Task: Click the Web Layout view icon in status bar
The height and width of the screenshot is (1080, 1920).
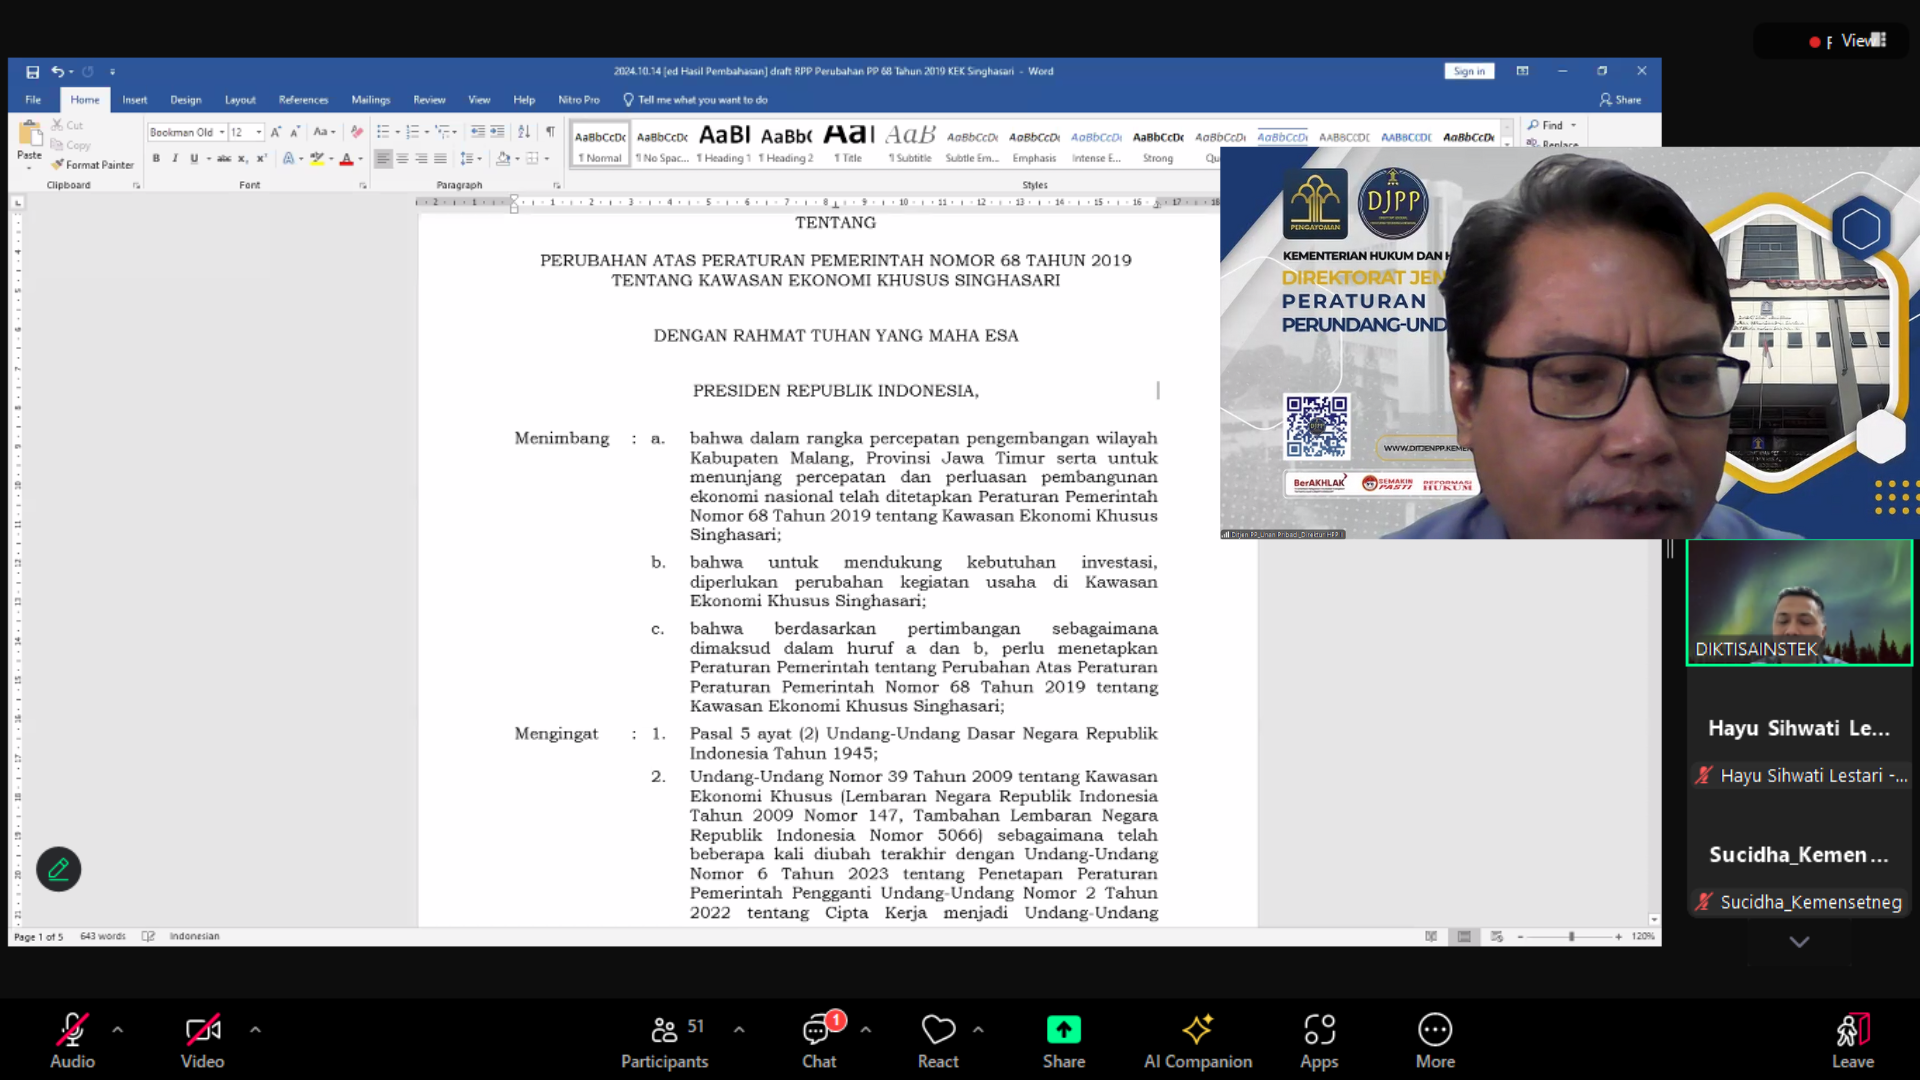Action: tap(1497, 937)
